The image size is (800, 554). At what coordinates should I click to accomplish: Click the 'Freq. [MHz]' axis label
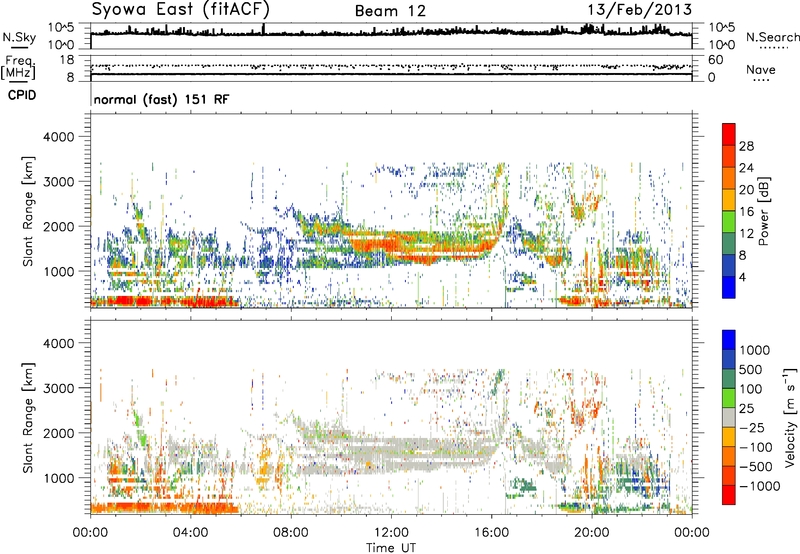point(18,67)
